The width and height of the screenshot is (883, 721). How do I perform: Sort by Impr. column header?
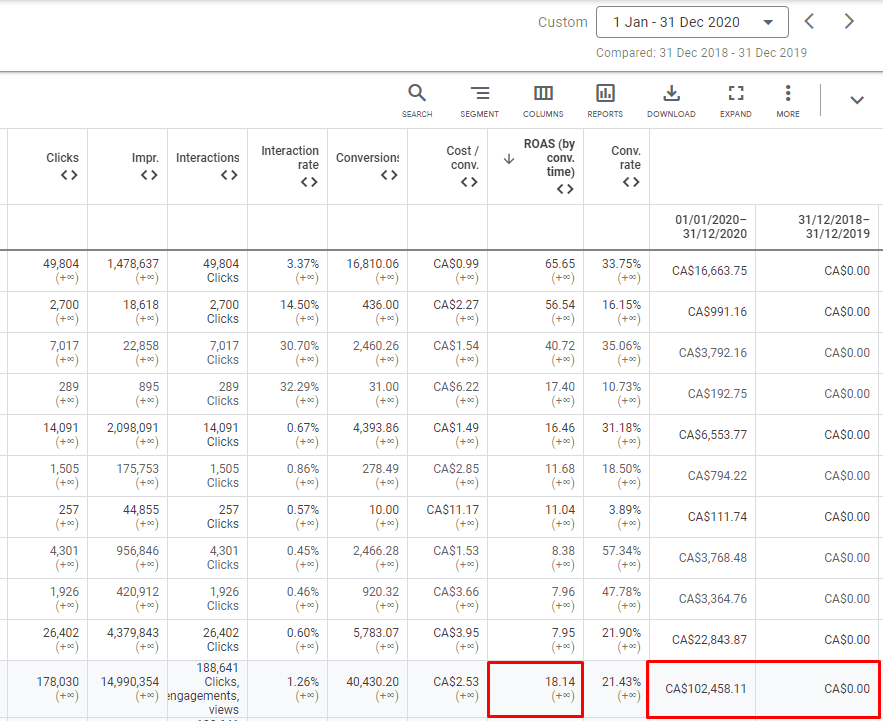tap(145, 158)
